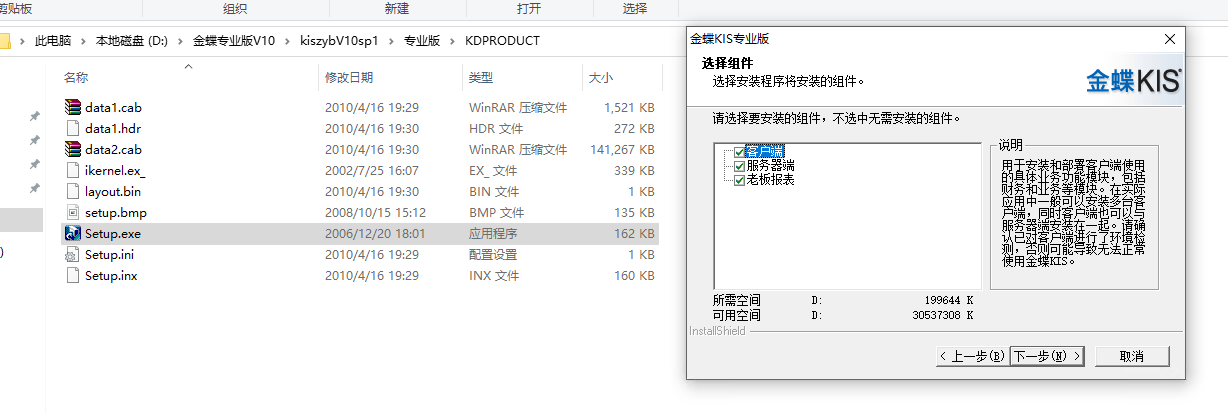Sort files by the 类型 column header
Image resolution: width=1228 pixels, height=414 pixels.
coord(481,77)
